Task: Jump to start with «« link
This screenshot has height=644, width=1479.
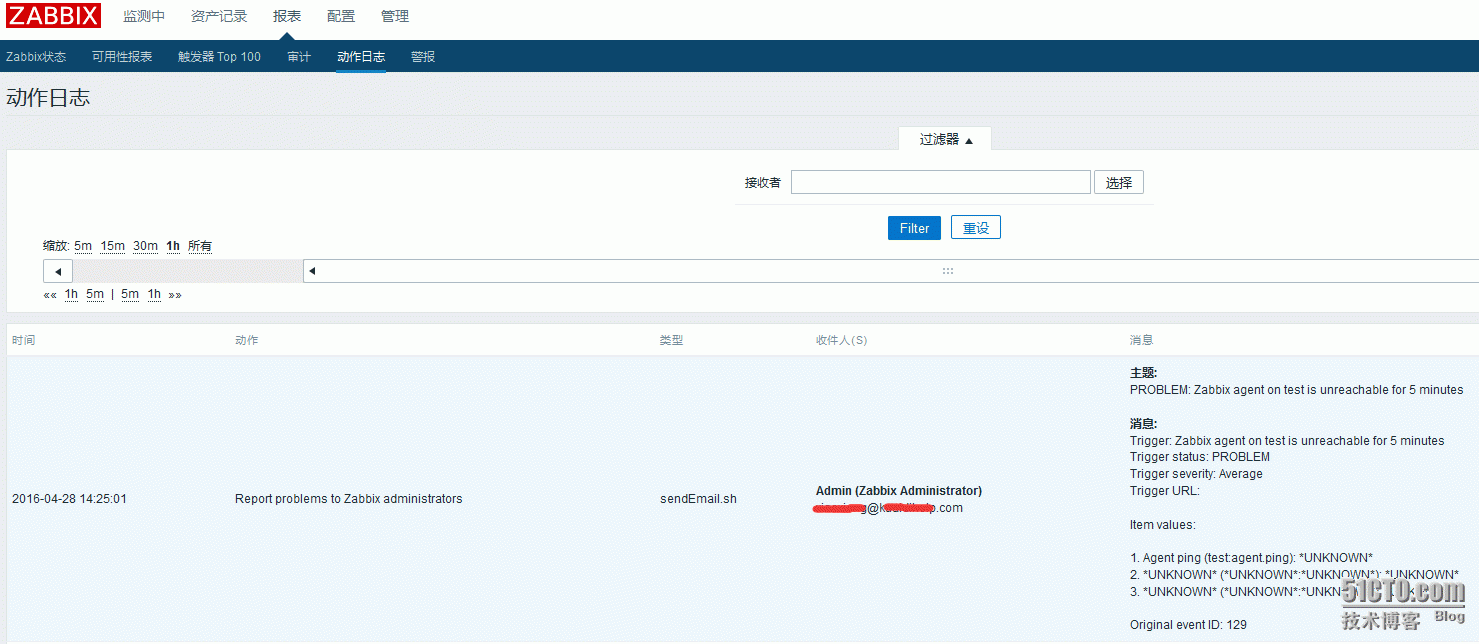Action: pyautogui.click(x=50, y=295)
